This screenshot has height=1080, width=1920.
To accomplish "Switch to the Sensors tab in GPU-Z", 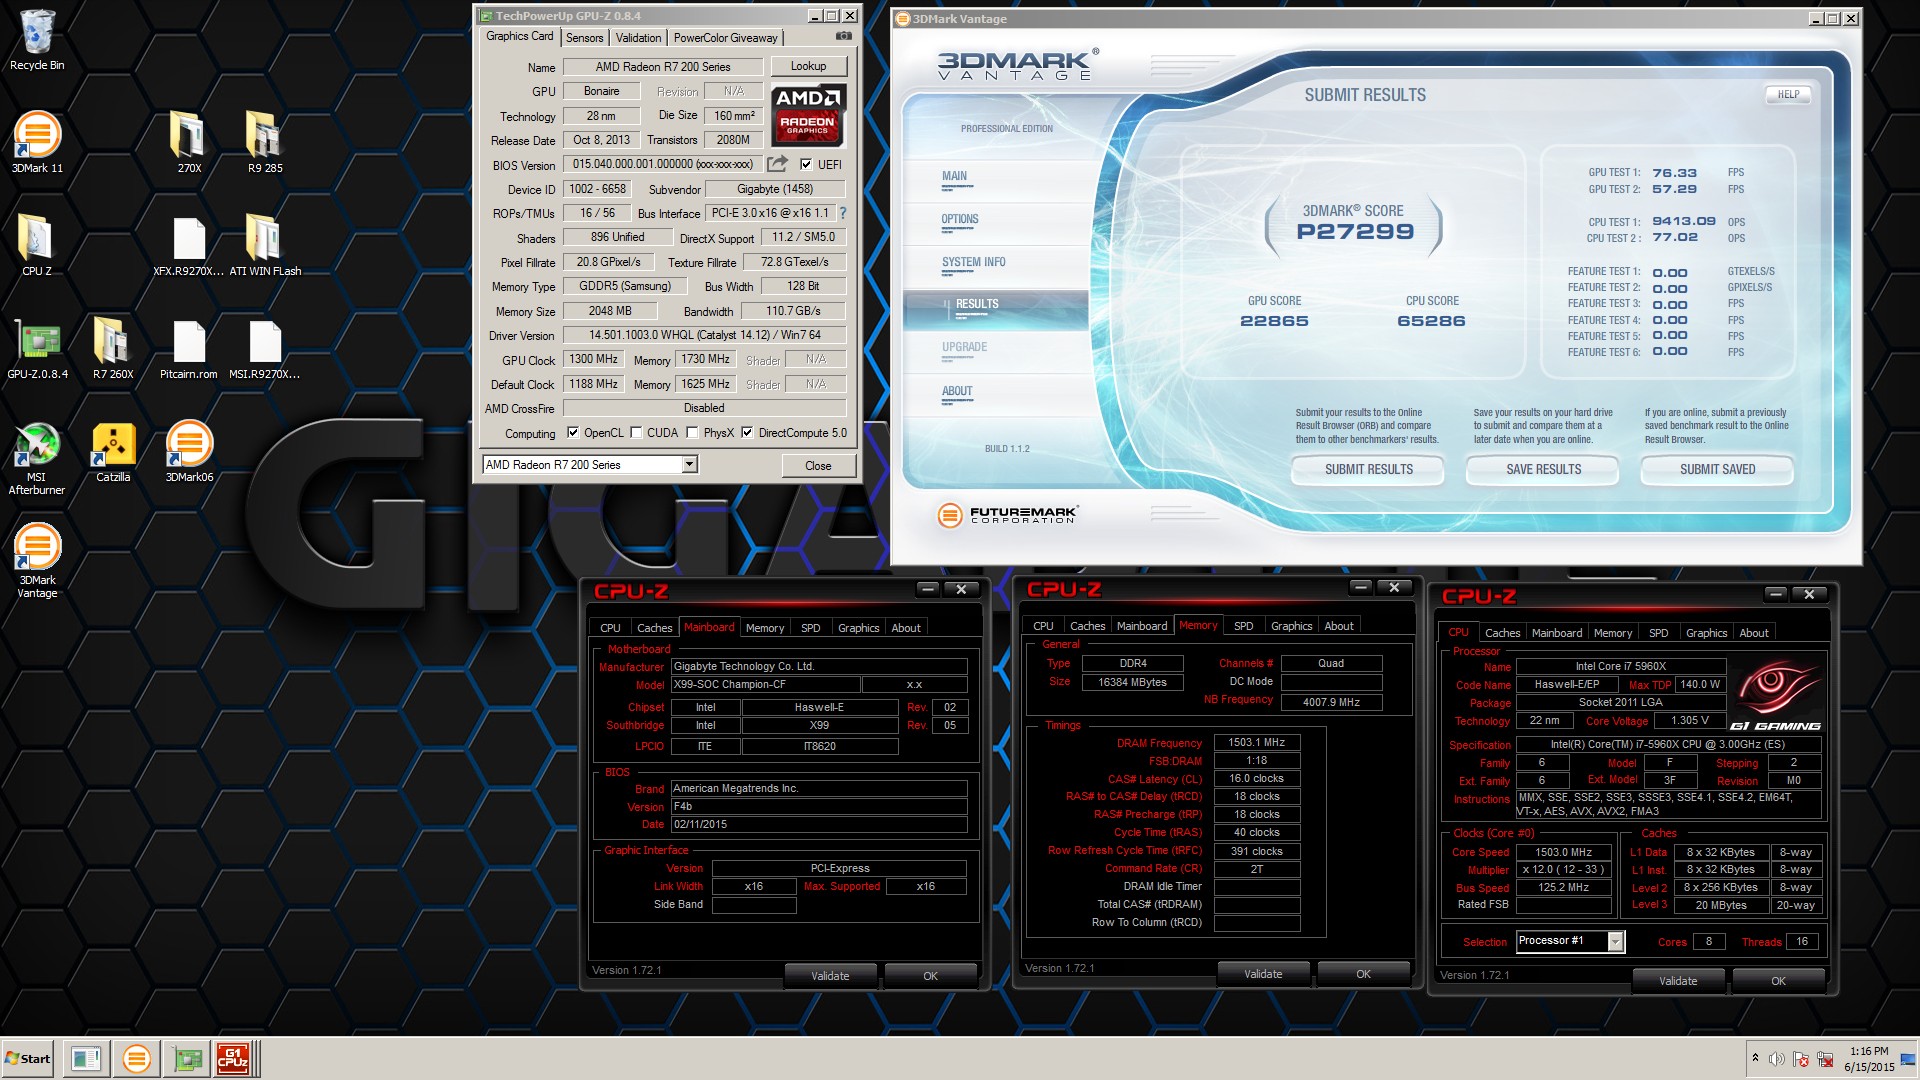I will (x=585, y=38).
